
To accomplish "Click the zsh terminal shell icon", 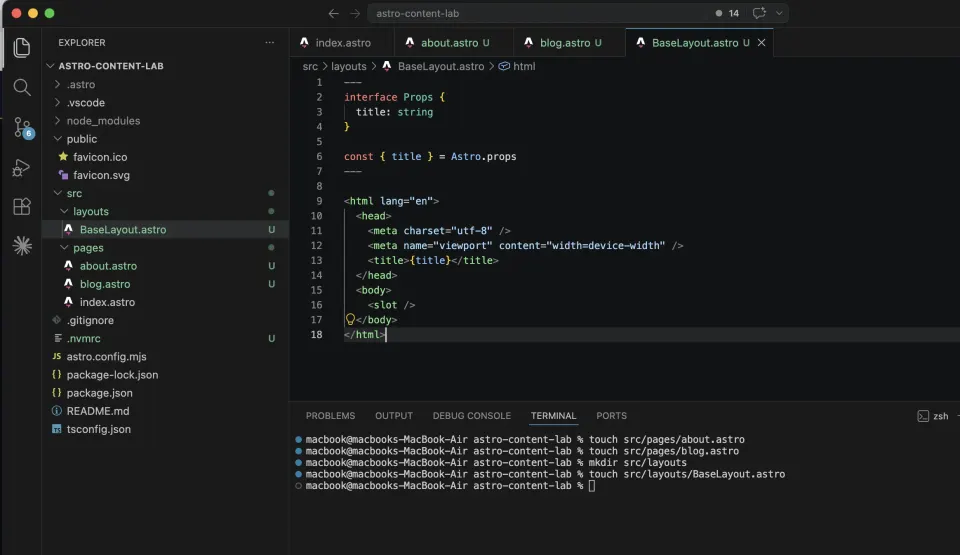I will click(923, 416).
